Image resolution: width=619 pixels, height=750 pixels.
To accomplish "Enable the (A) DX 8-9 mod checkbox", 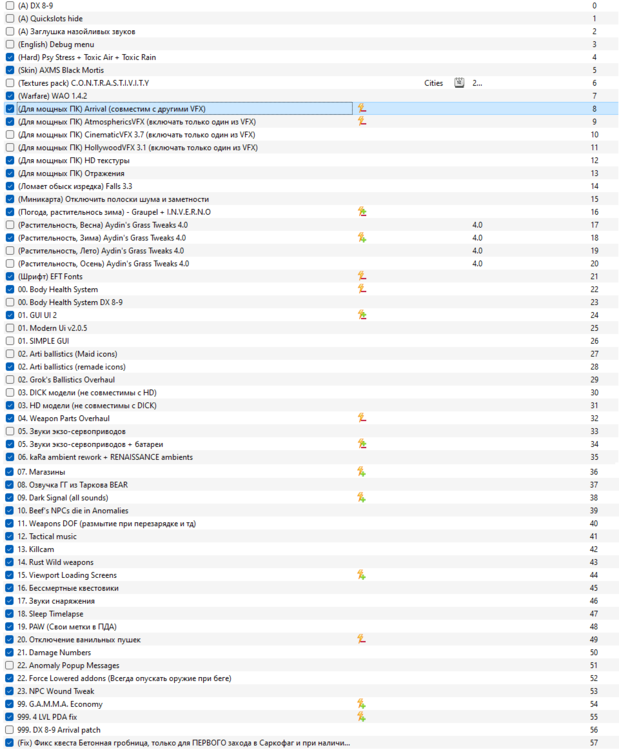I will click(x=10, y=6).
